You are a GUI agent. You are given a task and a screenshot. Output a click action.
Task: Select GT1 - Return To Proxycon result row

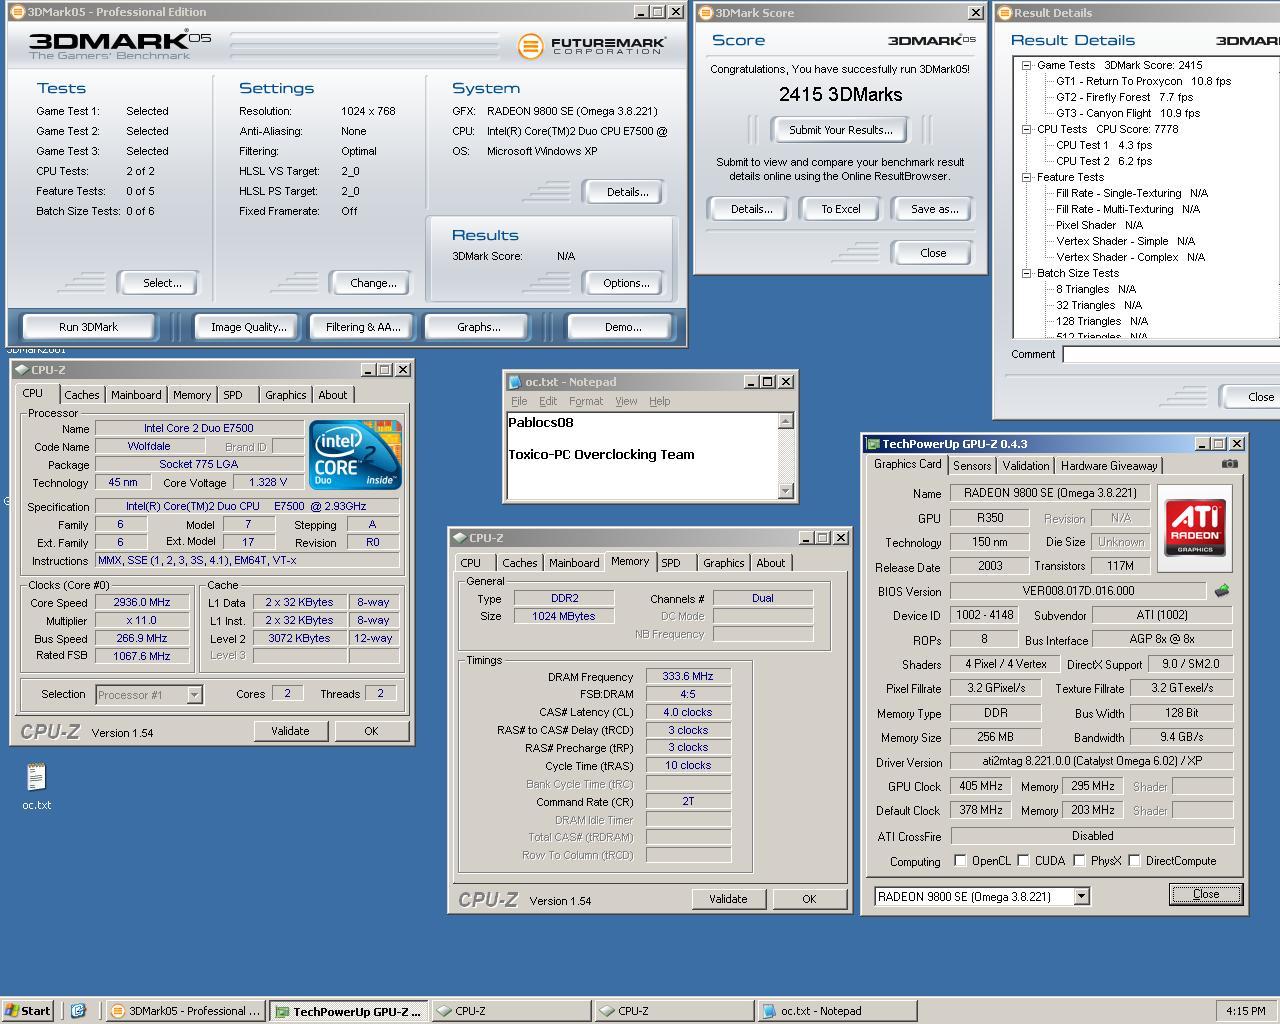tap(1144, 81)
